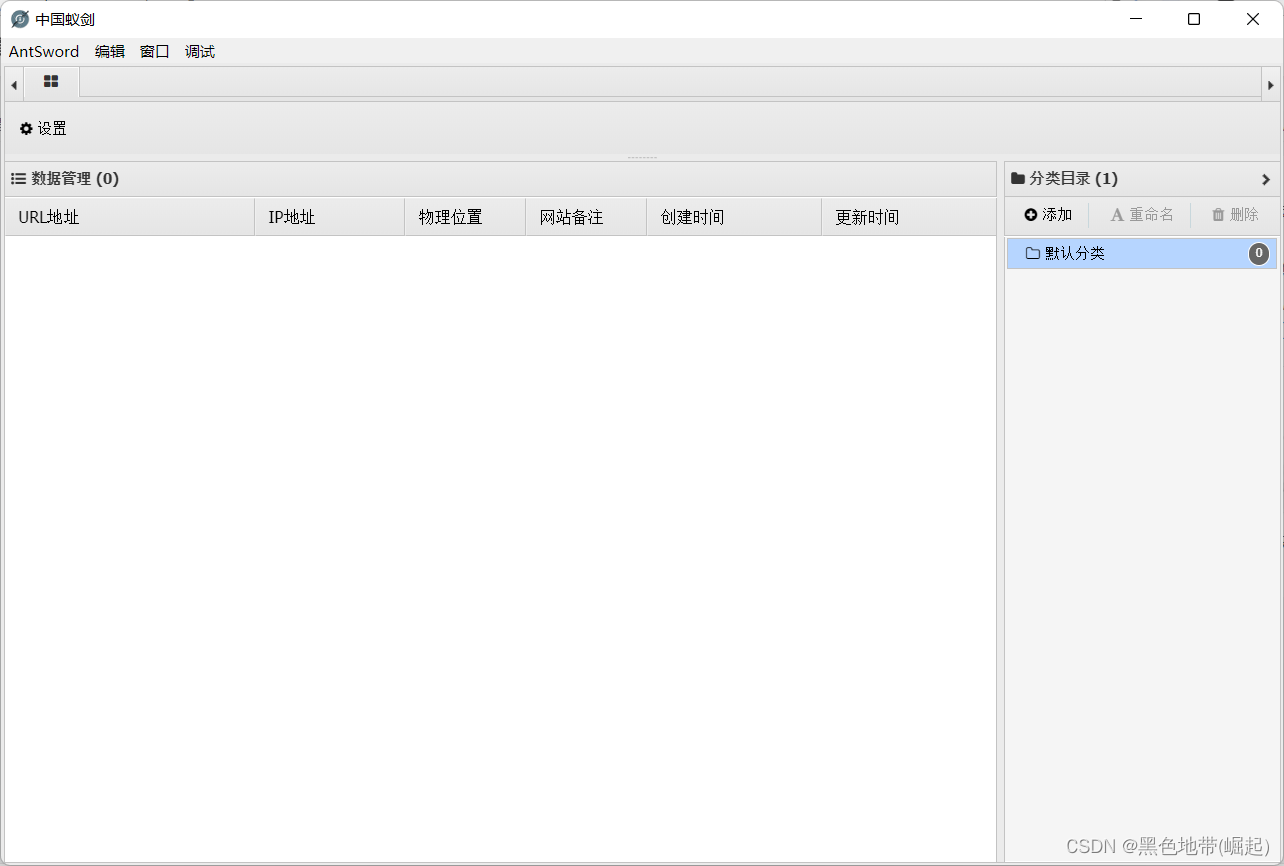Select the home grid tab icon
The height and width of the screenshot is (866, 1284).
tap(51, 82)
